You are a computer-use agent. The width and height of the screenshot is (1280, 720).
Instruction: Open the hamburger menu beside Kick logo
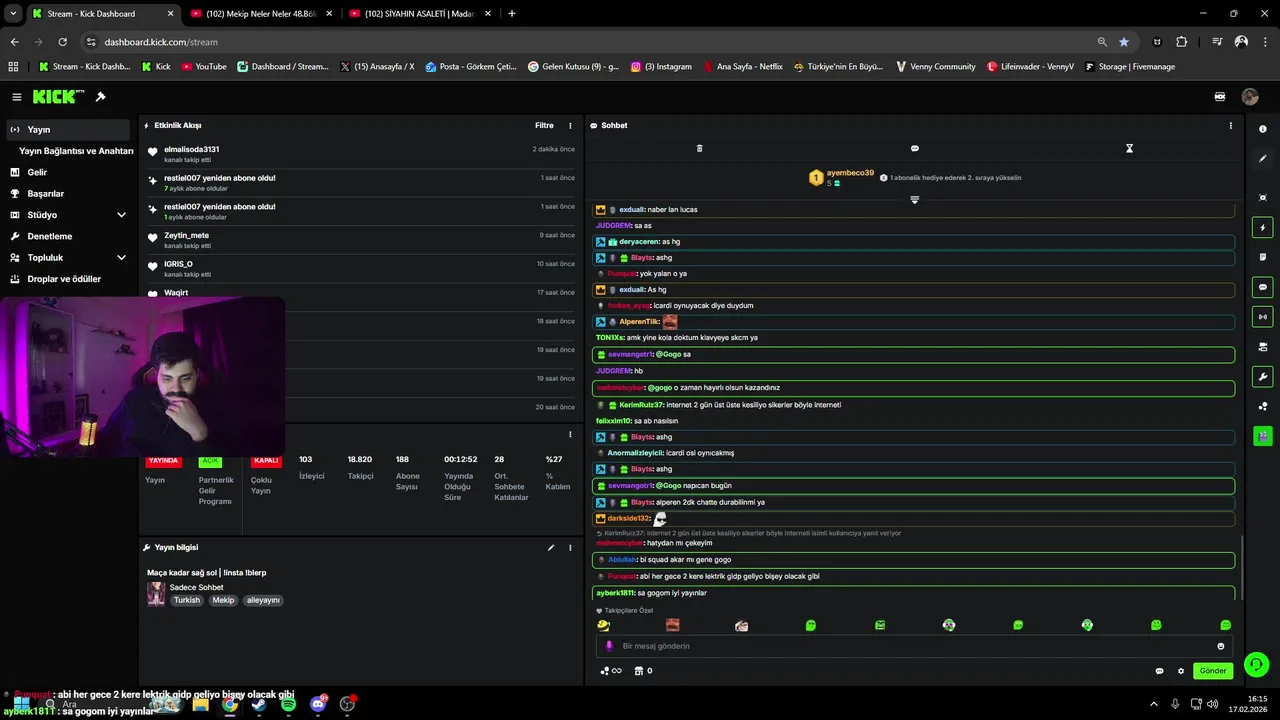click(x=17, y=97)
